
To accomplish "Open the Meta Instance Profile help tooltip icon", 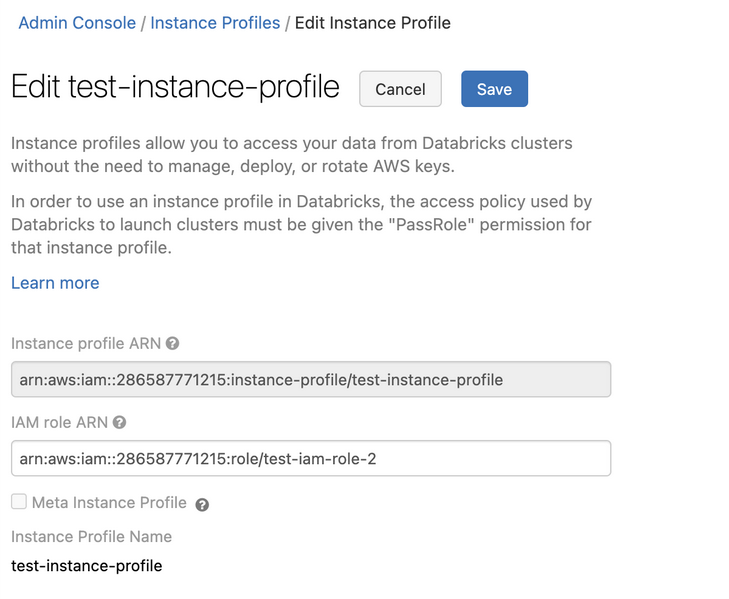I will pos(202,505).
